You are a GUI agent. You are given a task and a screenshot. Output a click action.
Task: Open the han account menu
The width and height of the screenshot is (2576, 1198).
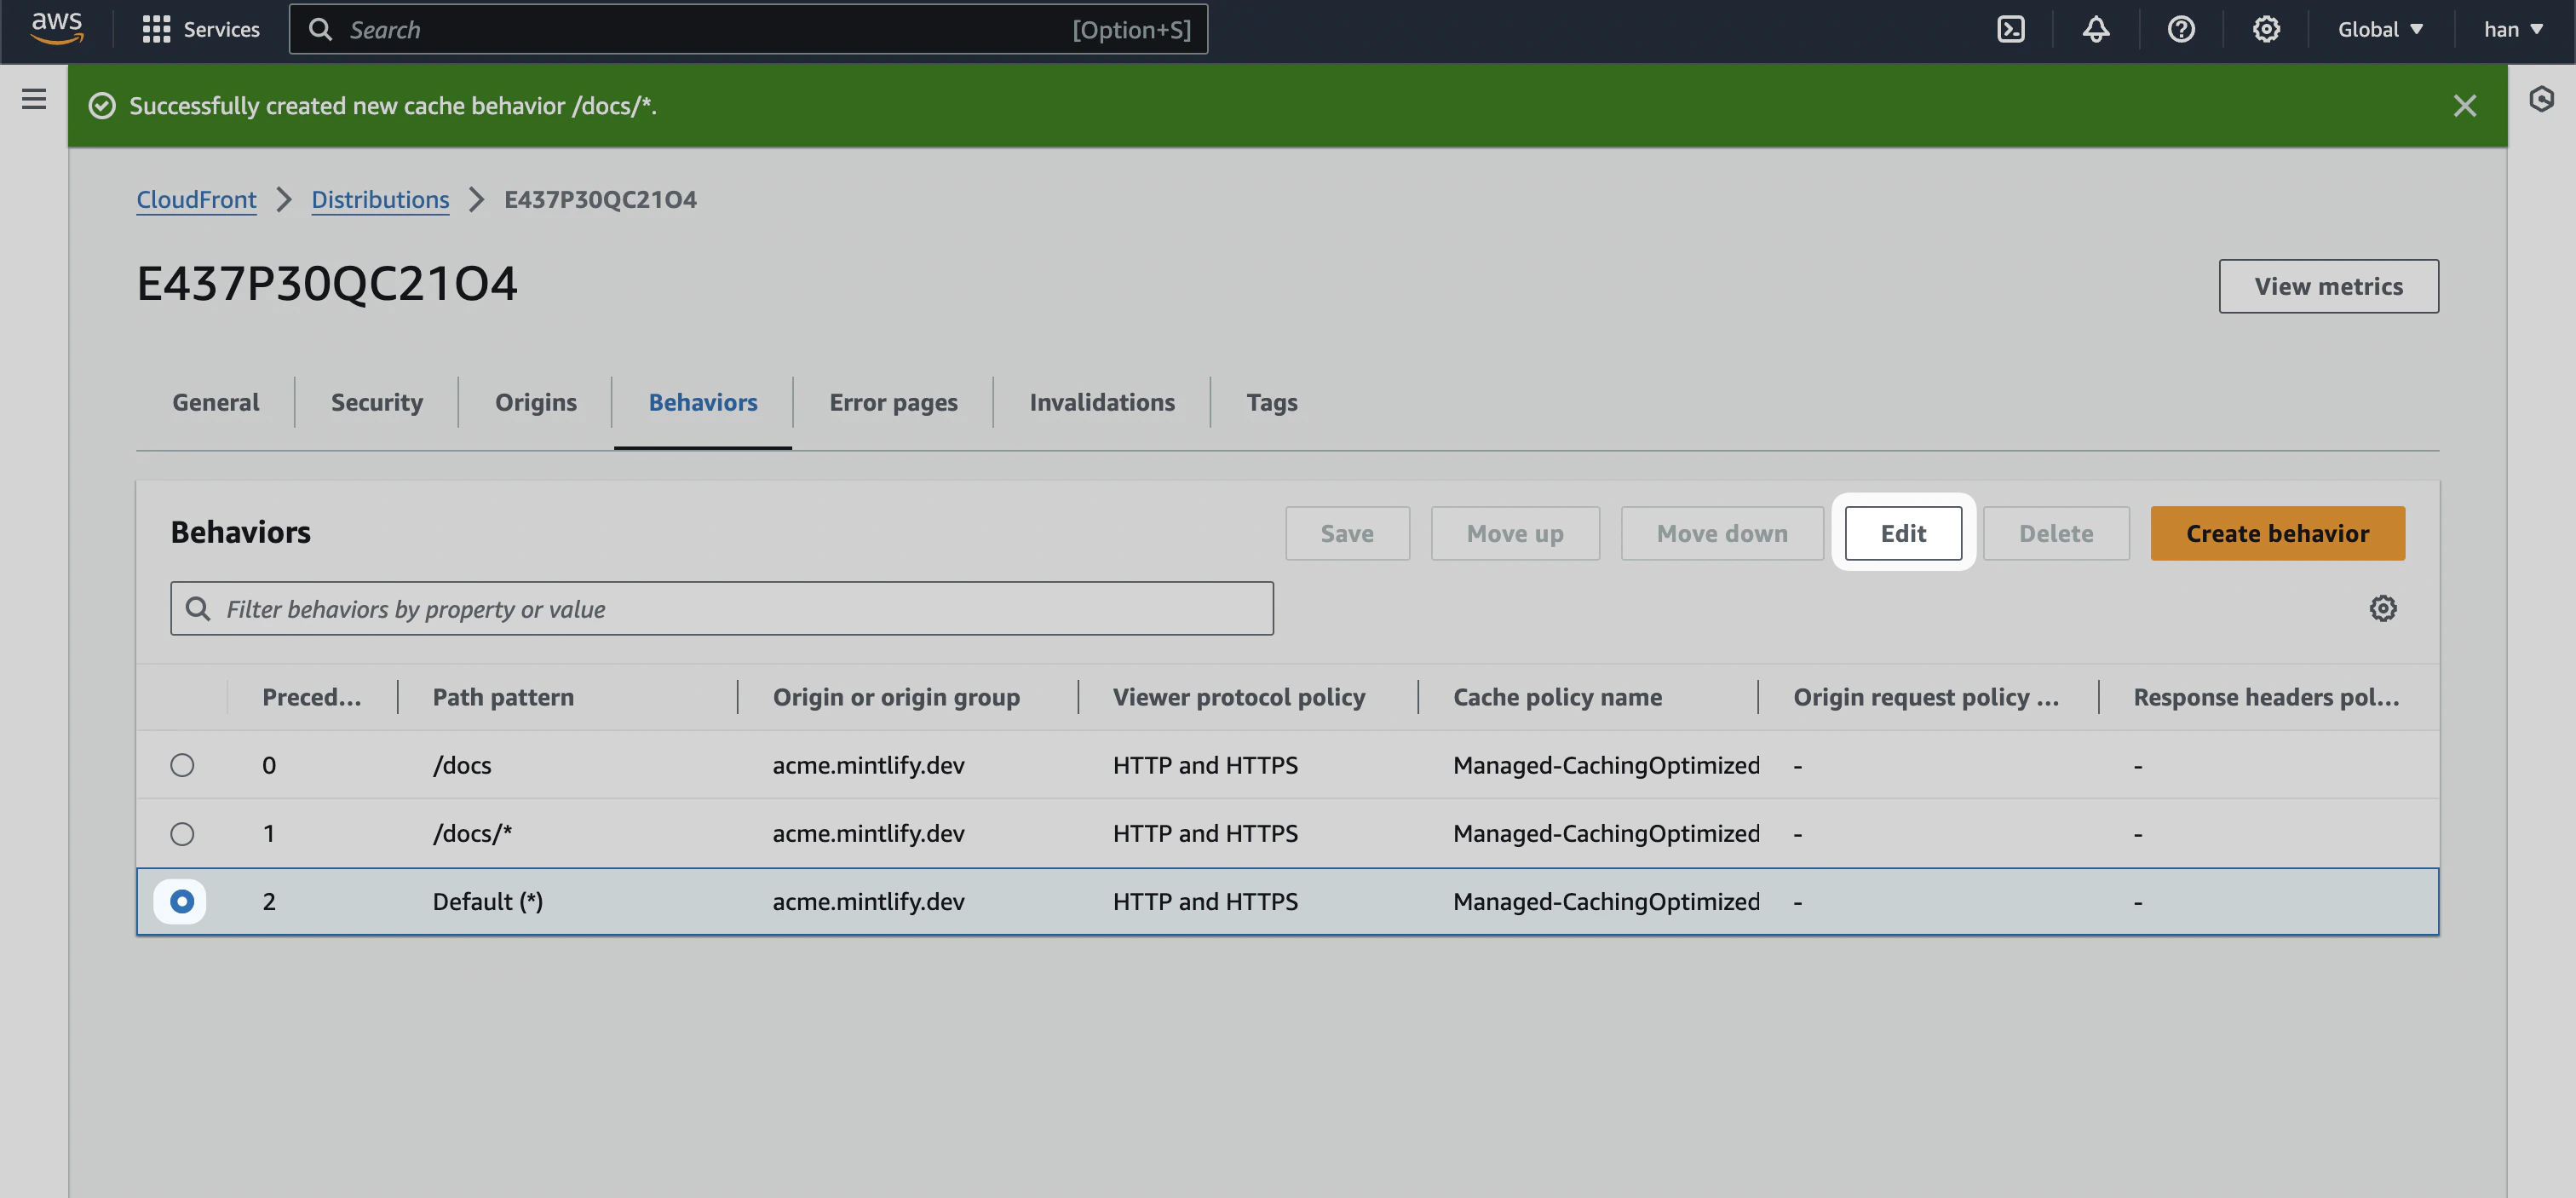point(2512,29)
